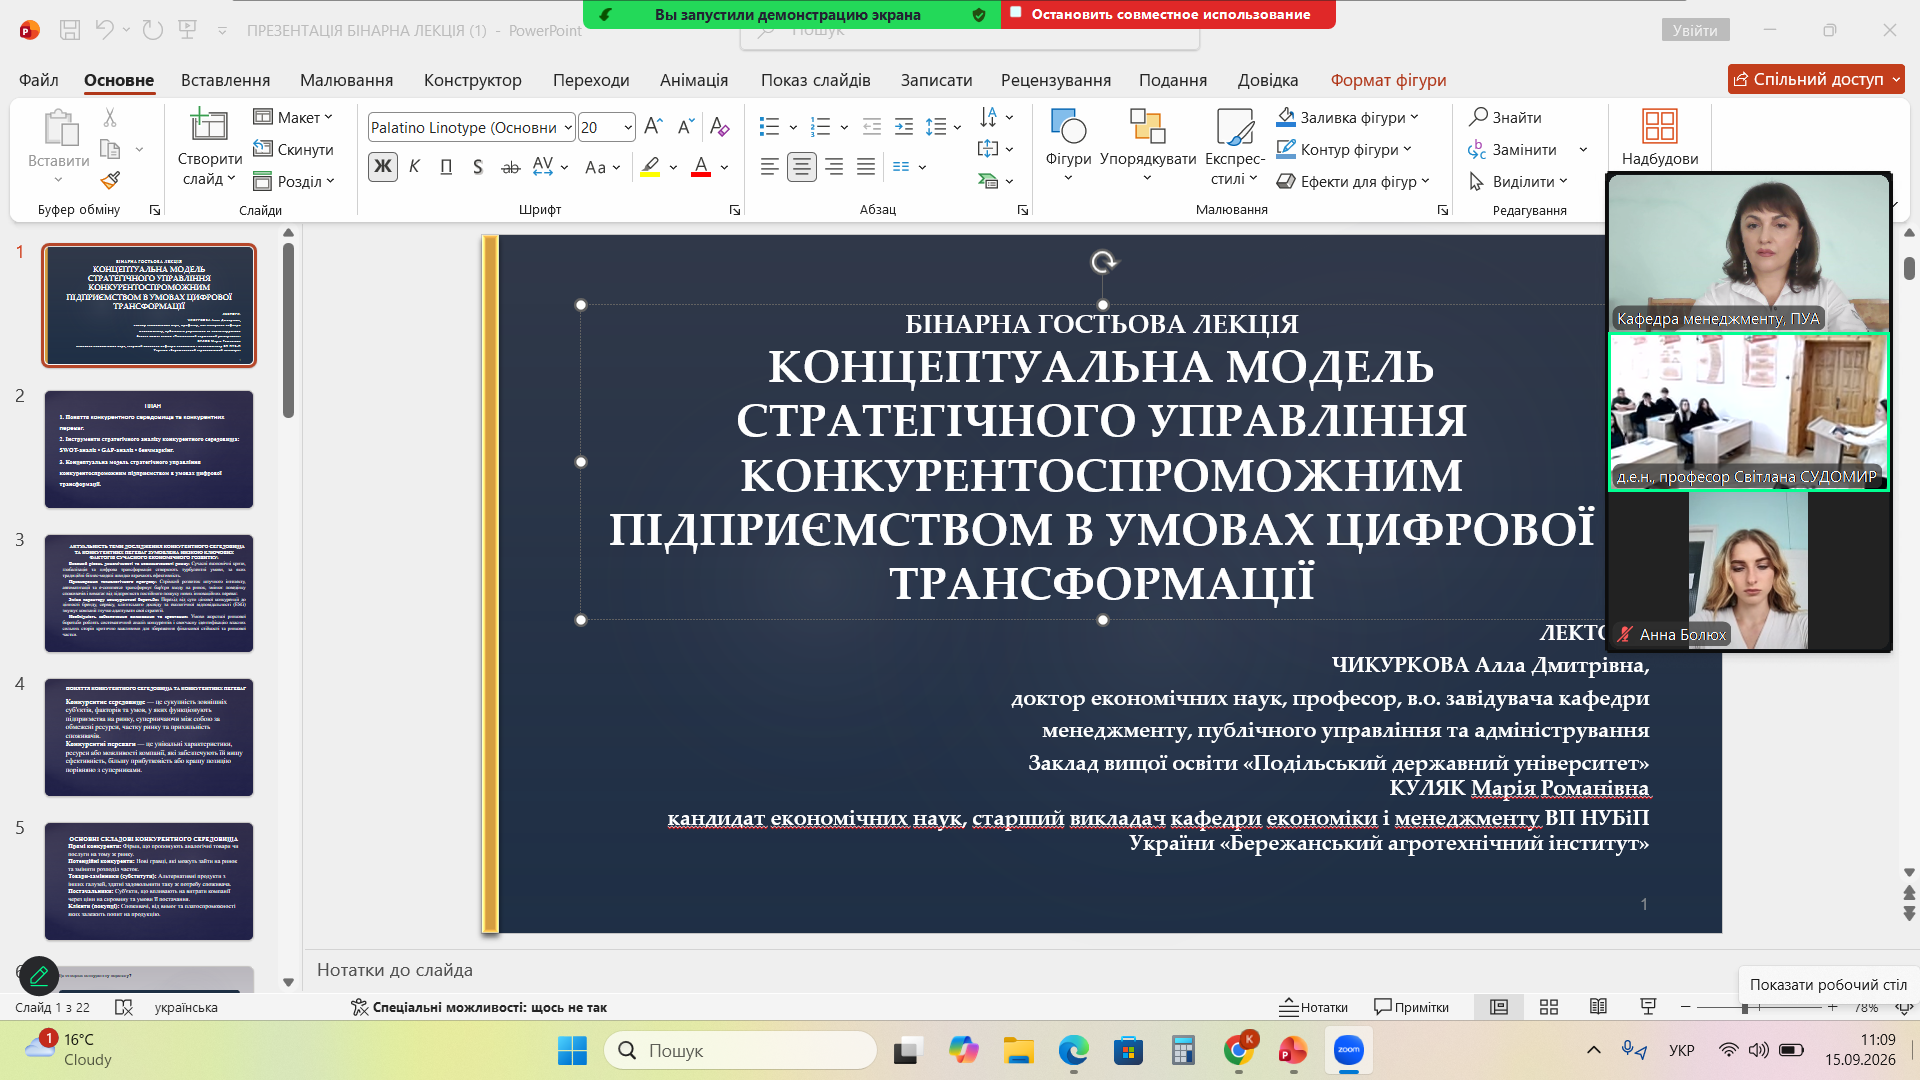The width and height of the screenshot is (1920, 1080).
Task: Click the red font color swatch
Action: coord(701,167)
